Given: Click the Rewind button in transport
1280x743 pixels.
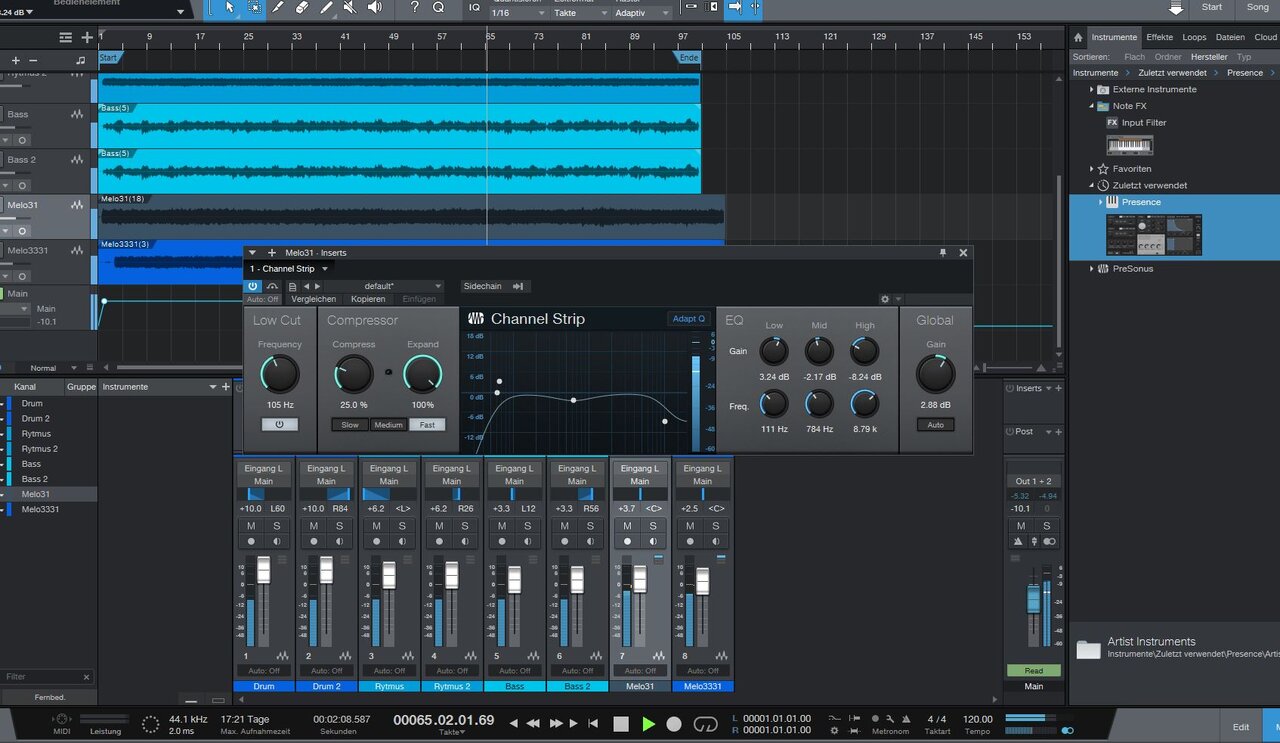Looking at the screenshot, I should coord(533,723).
